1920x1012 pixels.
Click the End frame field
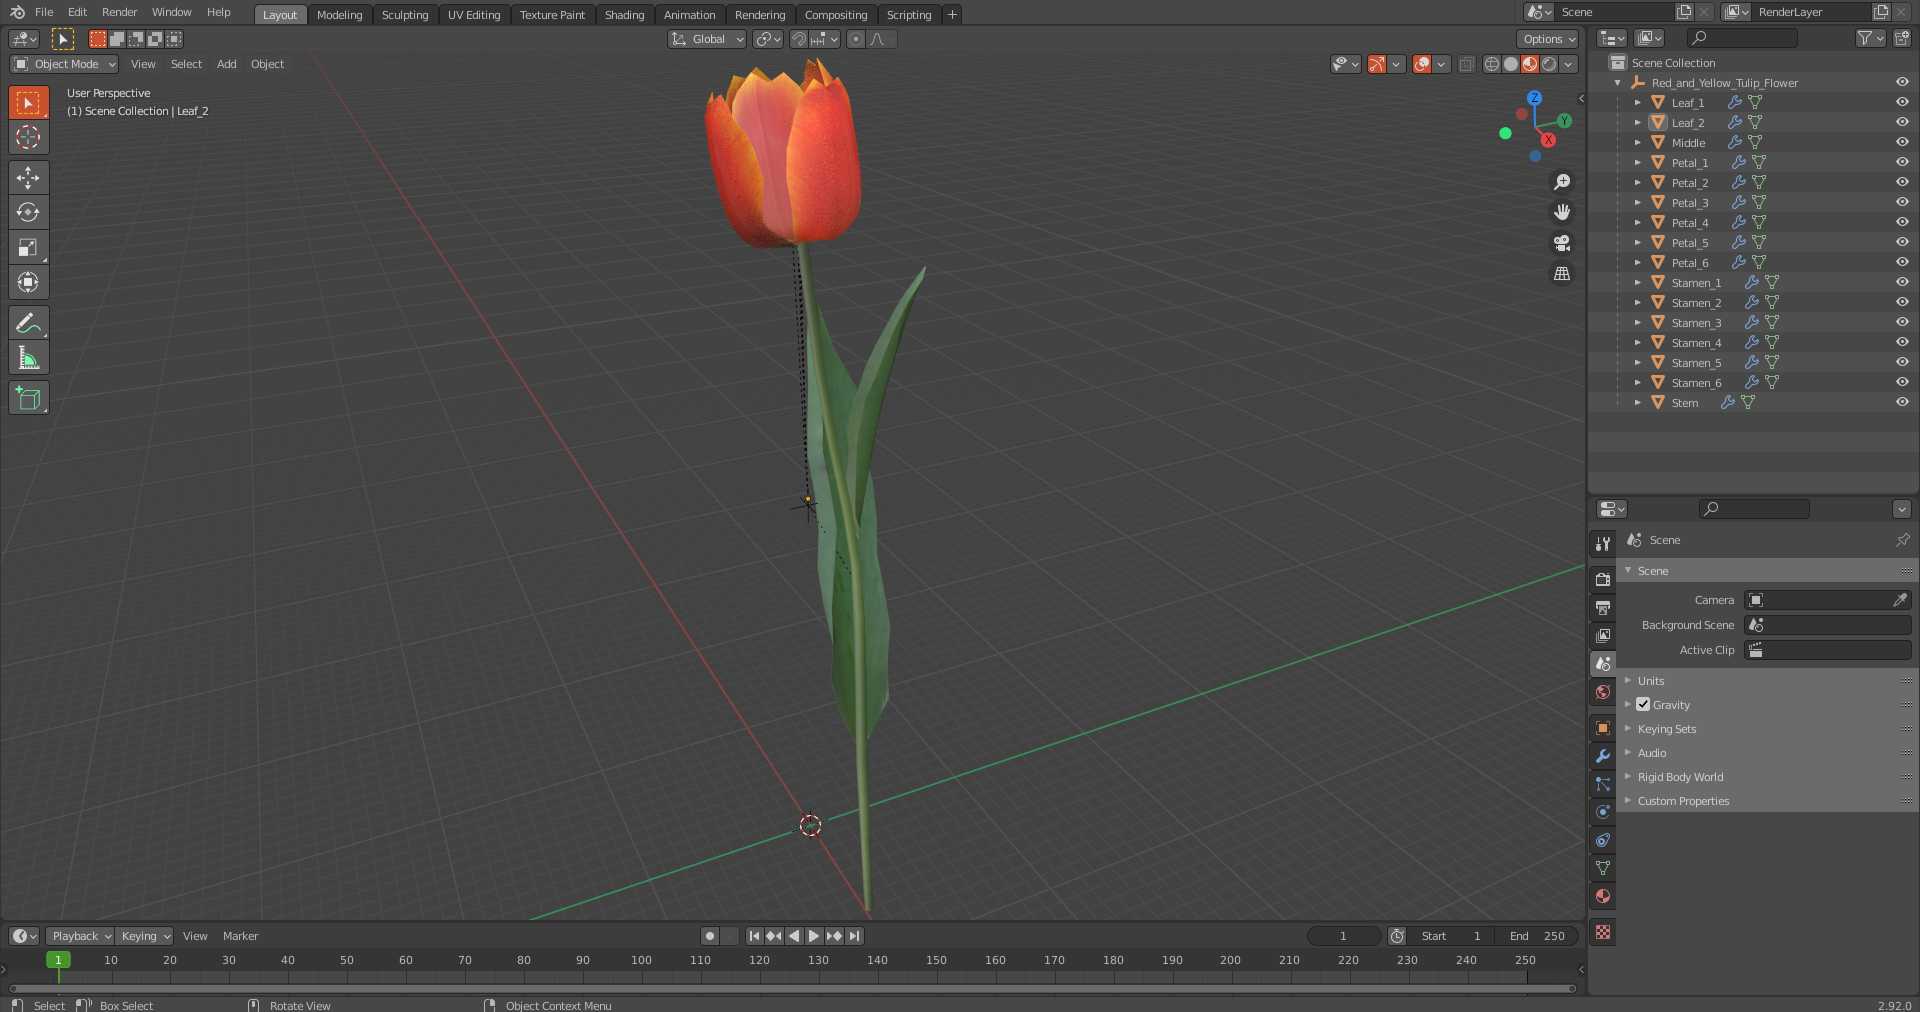(1538, 936)
